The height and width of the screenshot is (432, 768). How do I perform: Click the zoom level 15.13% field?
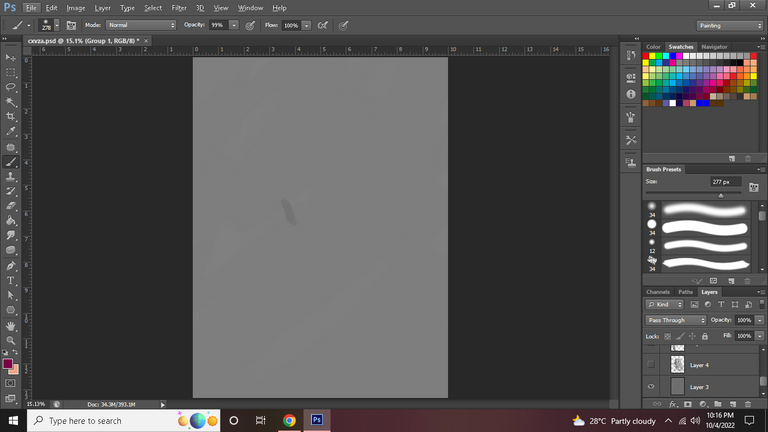36,404
